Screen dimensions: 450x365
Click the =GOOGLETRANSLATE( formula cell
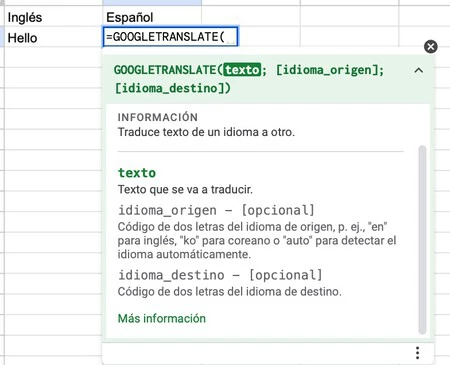170,36
